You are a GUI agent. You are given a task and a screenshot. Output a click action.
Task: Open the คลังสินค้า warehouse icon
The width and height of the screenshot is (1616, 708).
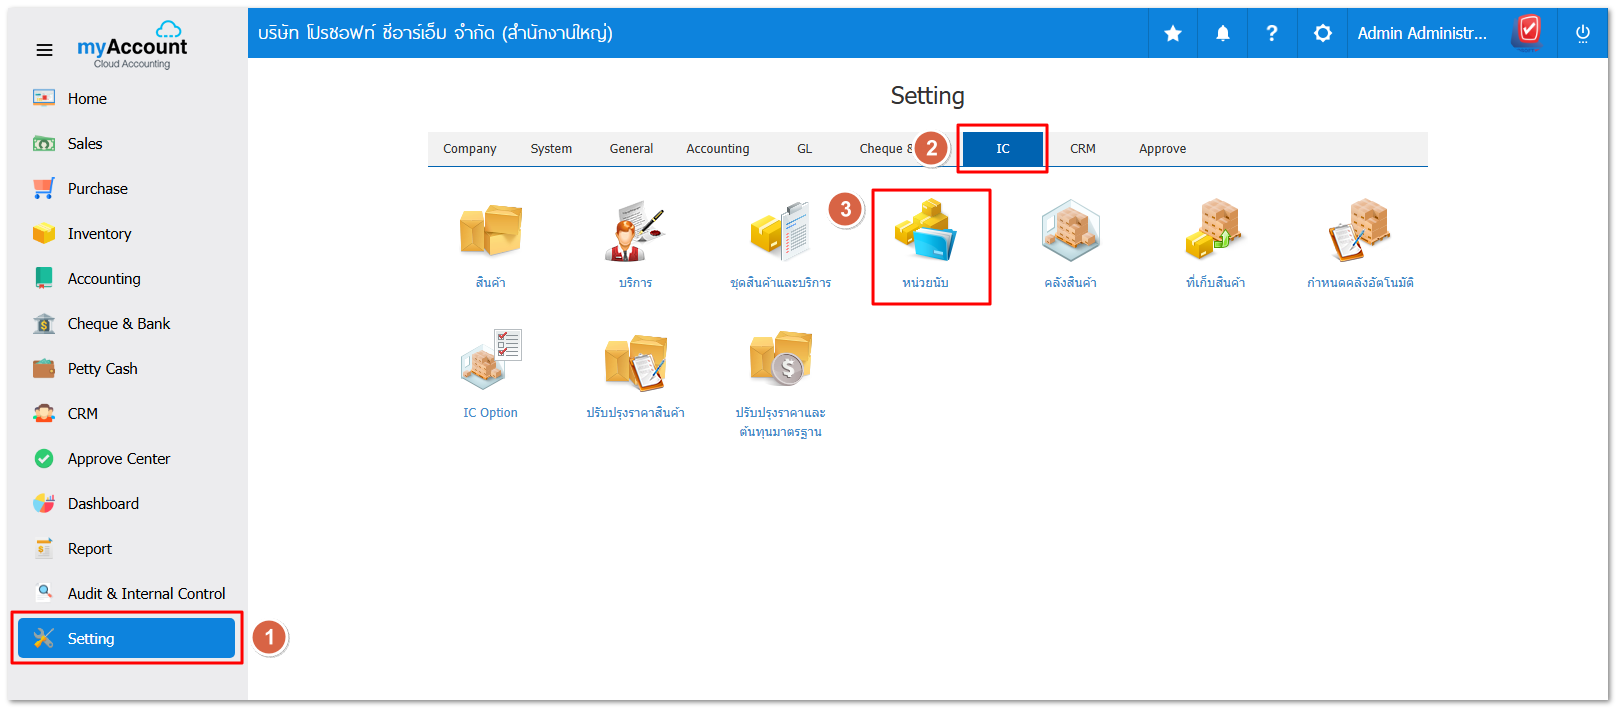(x=1070, y=232)
